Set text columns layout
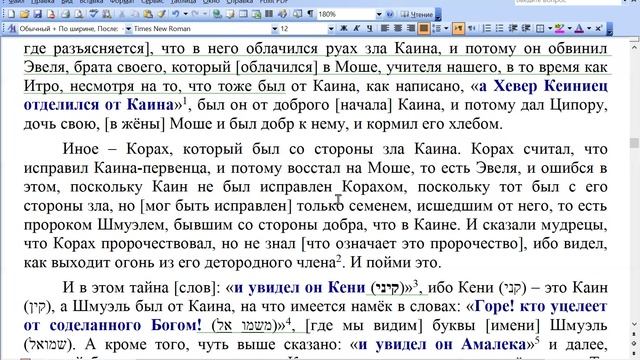The image size is (640, 360). (269, 14)
